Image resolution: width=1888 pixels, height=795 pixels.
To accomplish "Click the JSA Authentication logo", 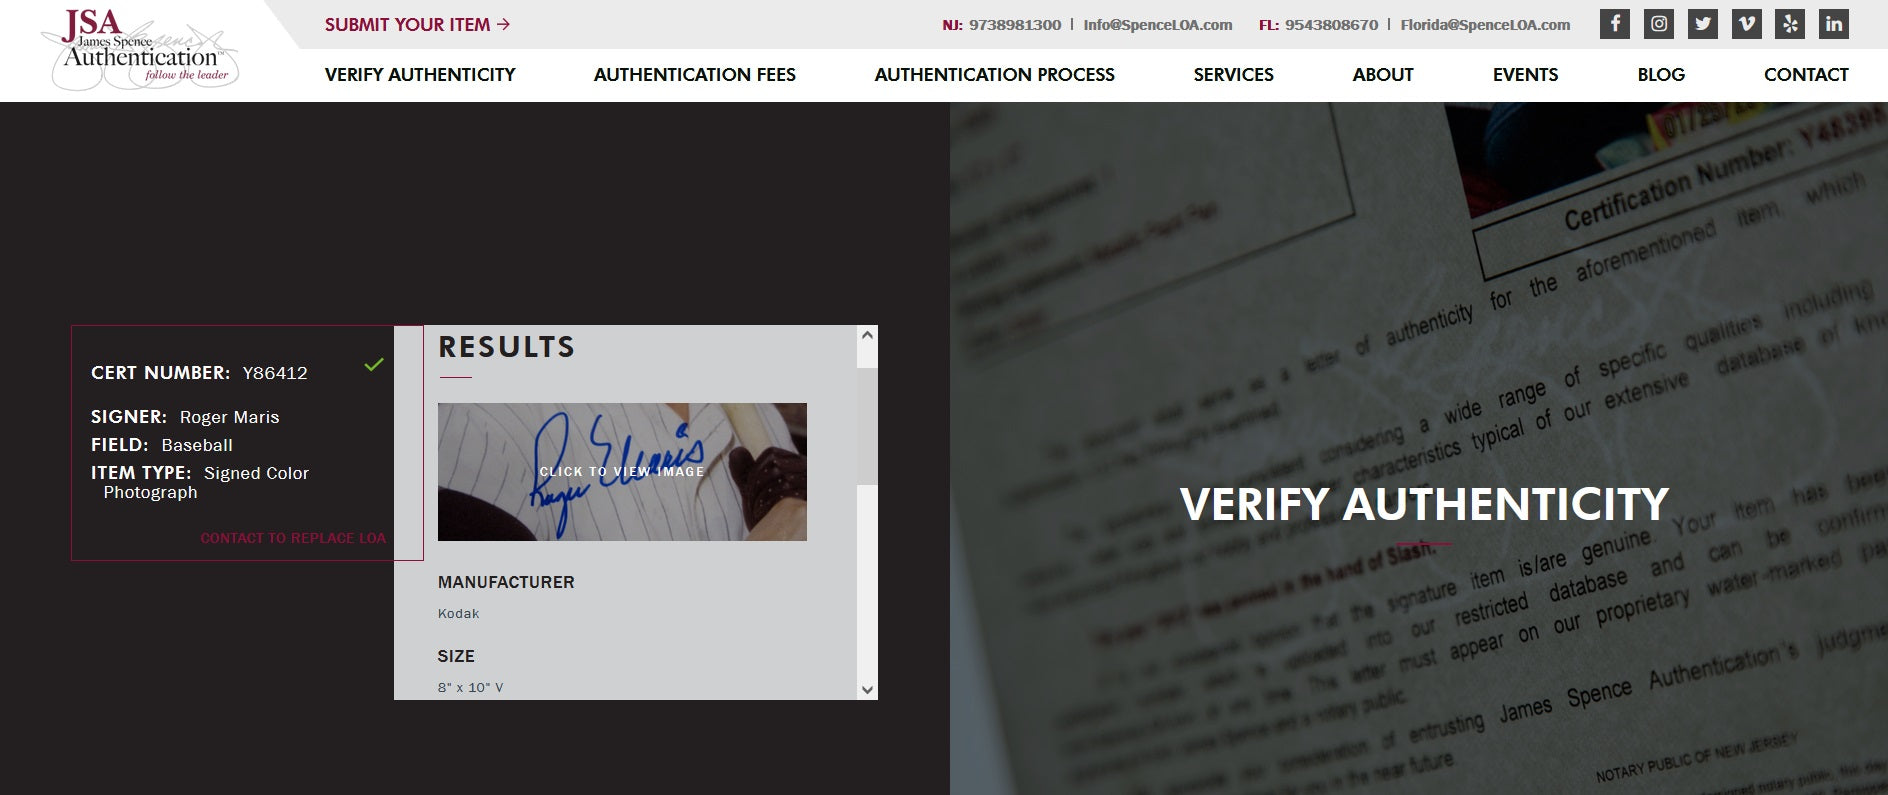I will tap(140, 49).
